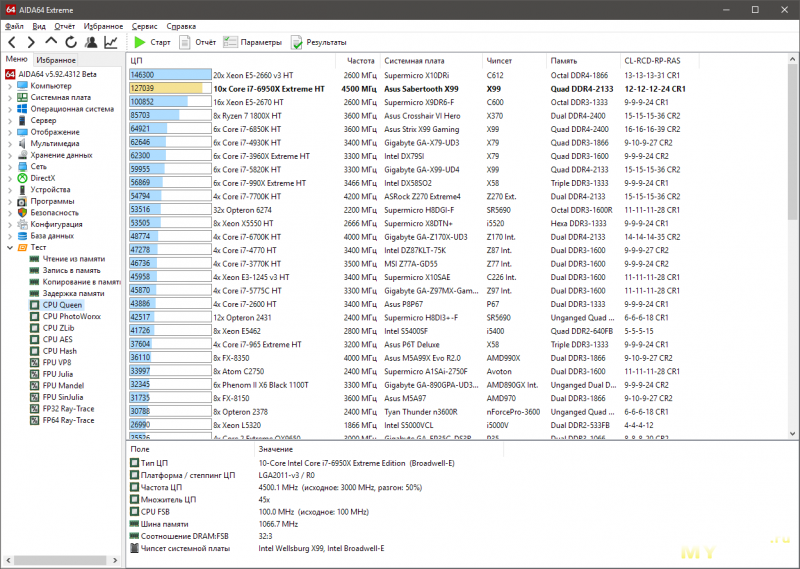Go up one level with Up arrow
800x569 pixels.
tap(51, 41)
